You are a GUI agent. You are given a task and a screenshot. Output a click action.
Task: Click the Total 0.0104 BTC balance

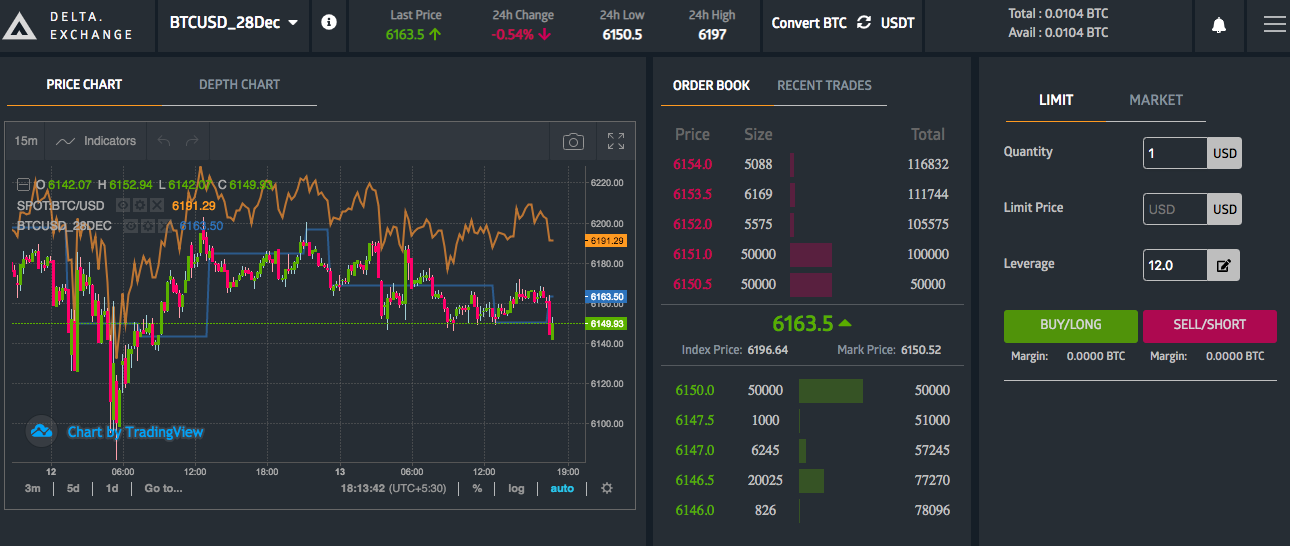click(1058, 15)
